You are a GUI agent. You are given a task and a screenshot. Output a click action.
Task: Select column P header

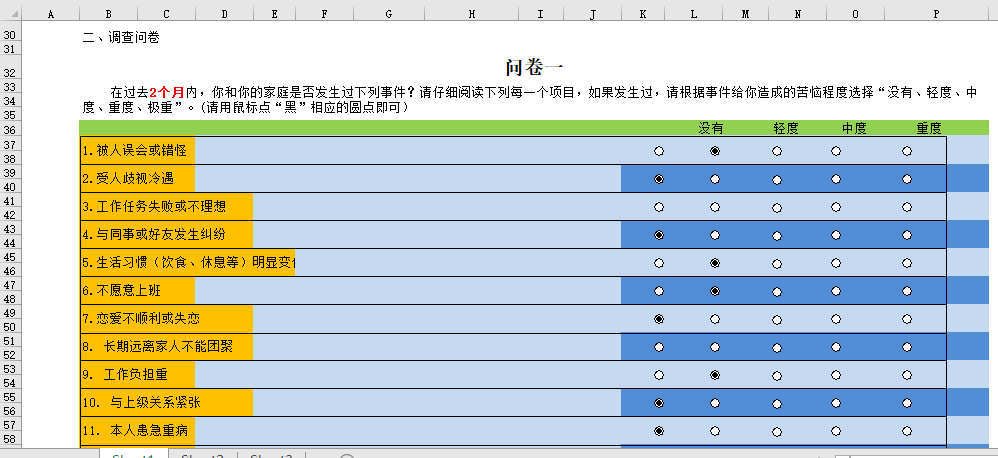coord(936,13)
